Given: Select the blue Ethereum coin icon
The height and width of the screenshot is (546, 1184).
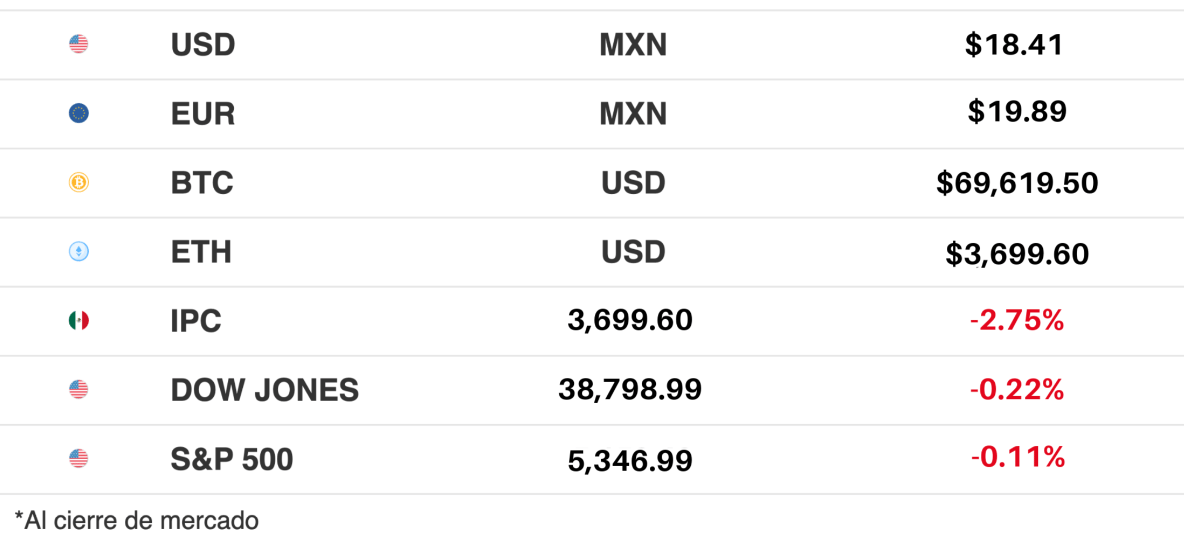Looking at the screenshot, I should [x=79, y=252].
